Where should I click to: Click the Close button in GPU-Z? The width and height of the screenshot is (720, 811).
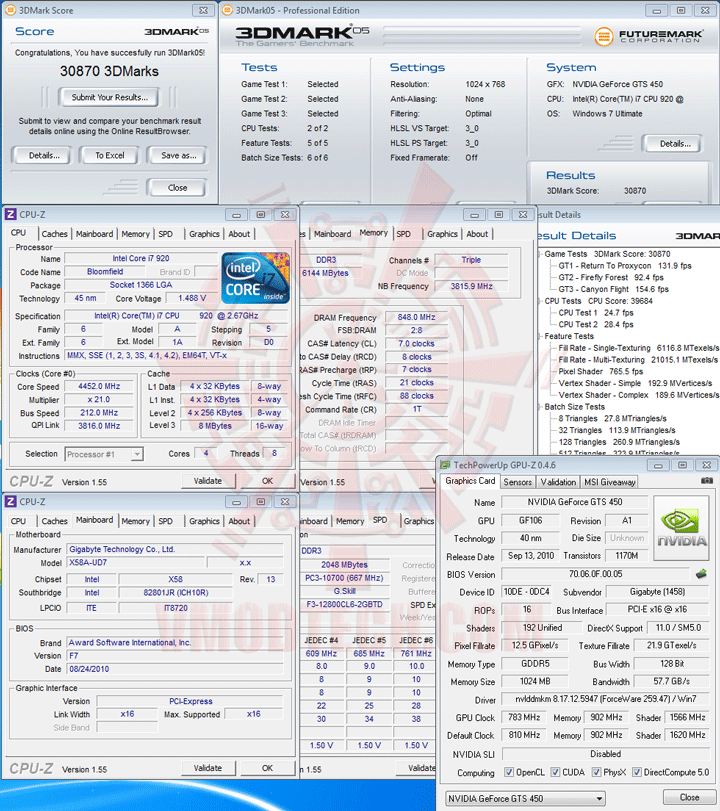tap(689, 798)
